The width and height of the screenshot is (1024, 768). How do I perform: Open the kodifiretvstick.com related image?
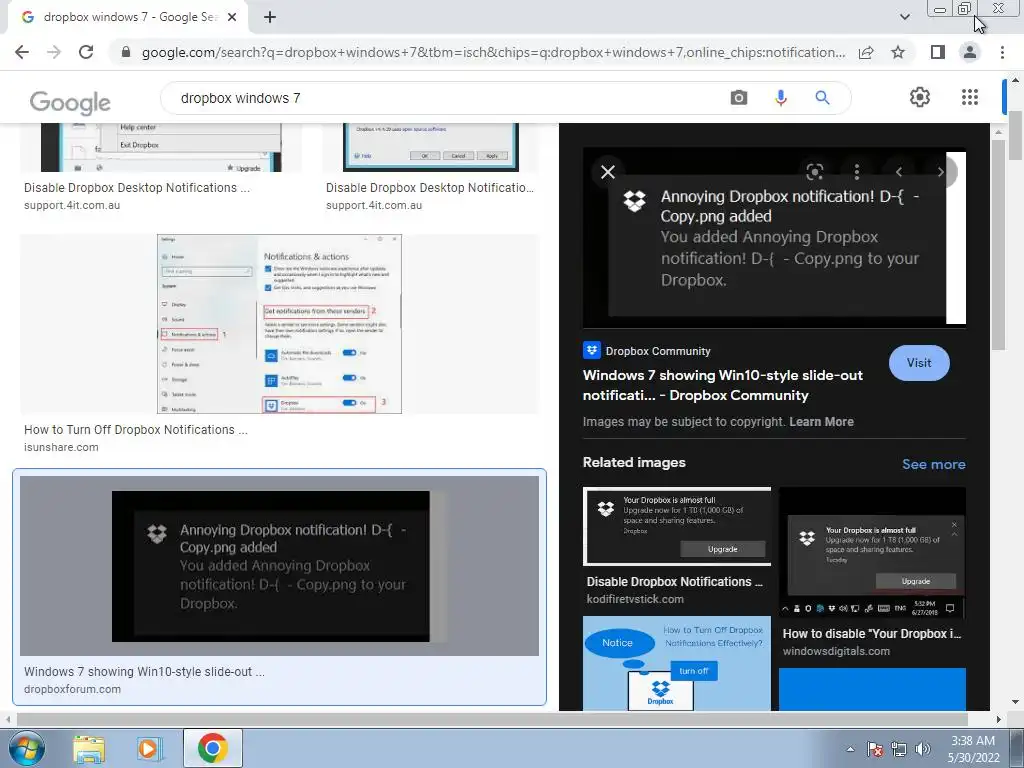[677, 526]
